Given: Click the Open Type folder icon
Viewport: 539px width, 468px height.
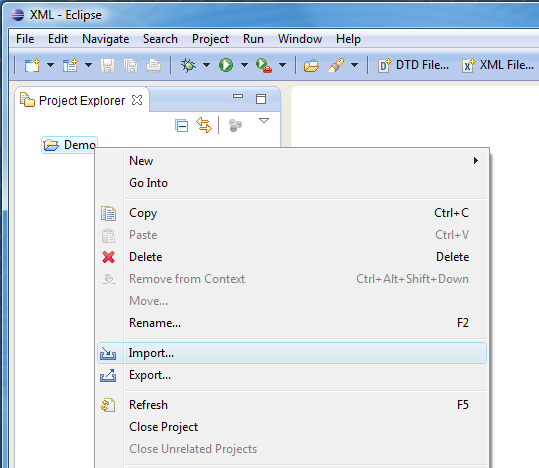Looking at the screenshot, I should pyautogui.click(x=311, y=65).
